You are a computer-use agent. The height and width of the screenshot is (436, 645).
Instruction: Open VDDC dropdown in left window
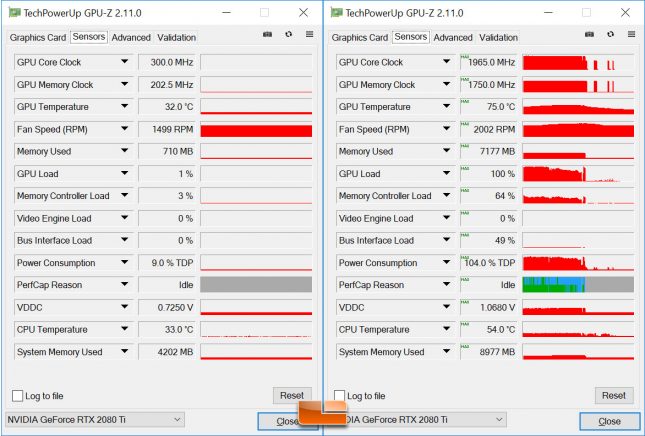124,307
